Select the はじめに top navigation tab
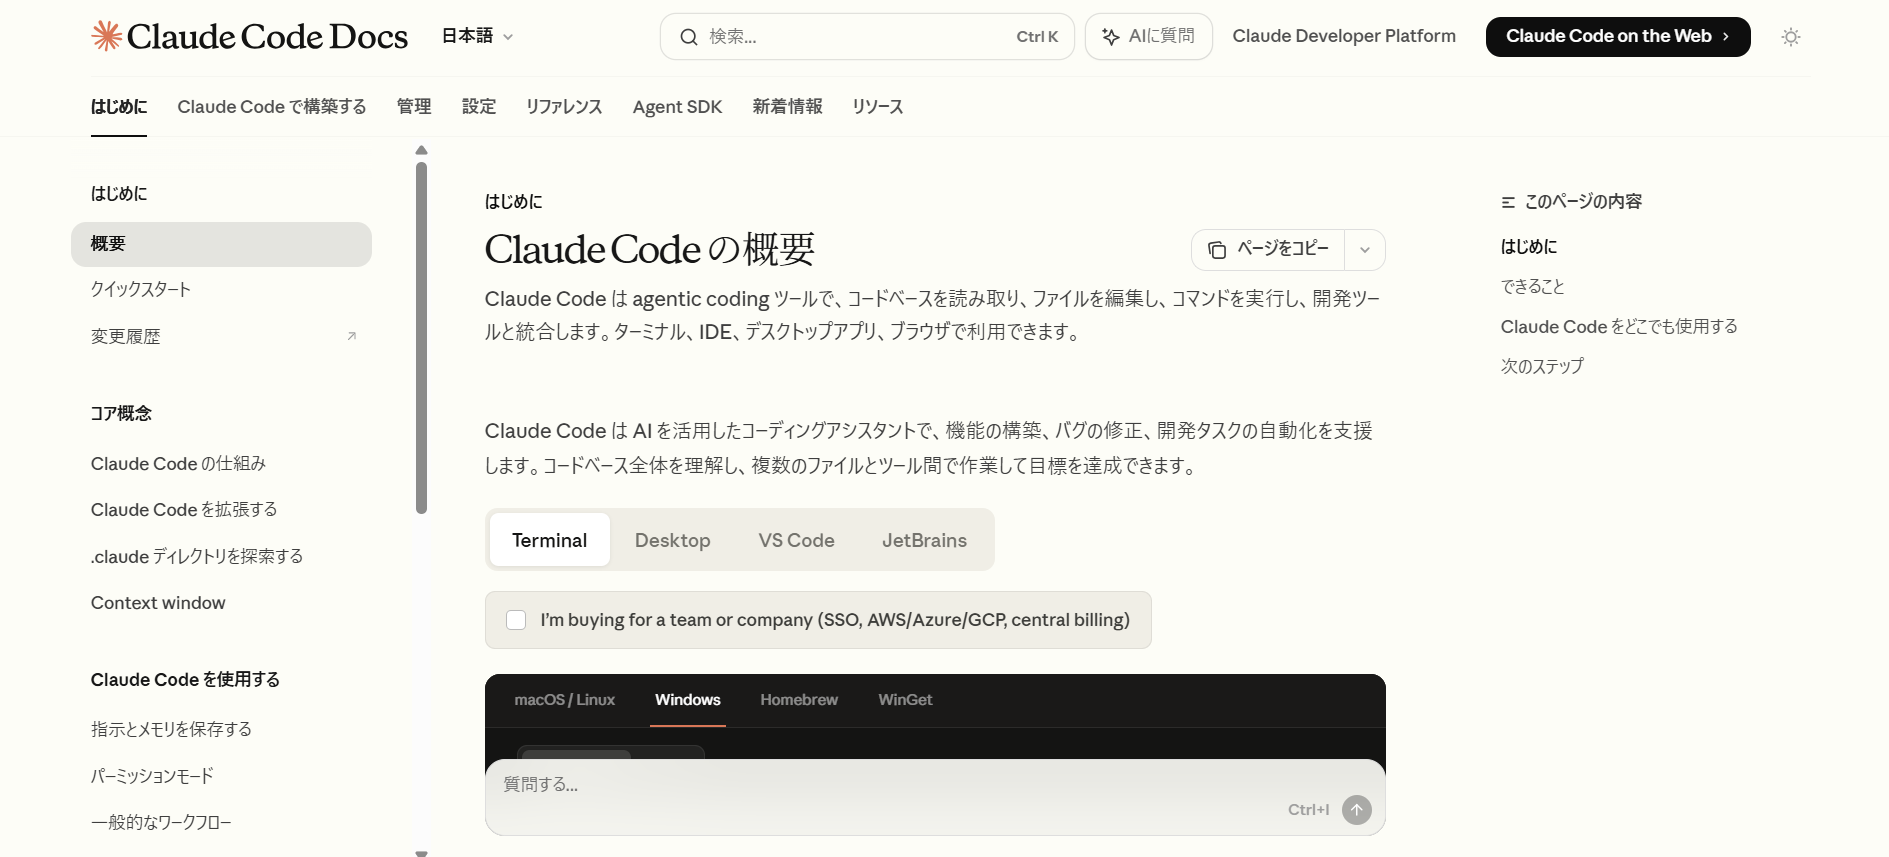The width and height of the screenshot is (1889, 857). click(119, 107)
